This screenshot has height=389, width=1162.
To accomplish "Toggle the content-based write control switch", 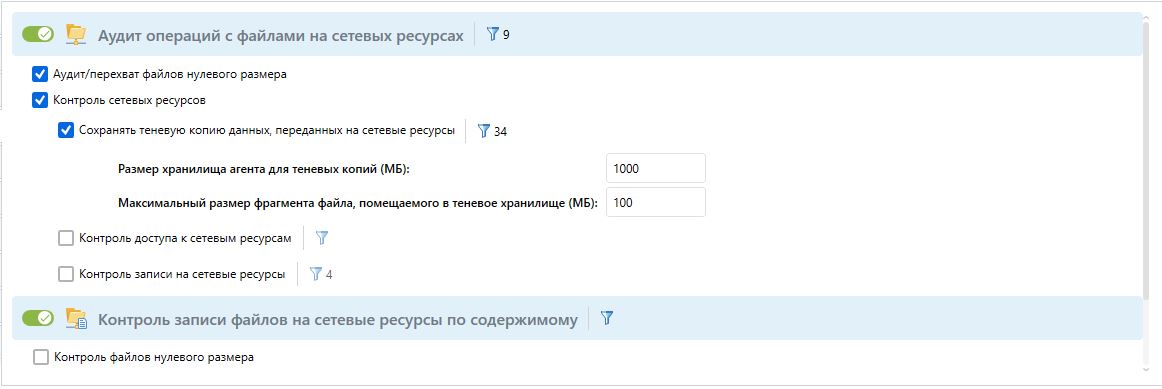I will click(x=38, y=319).
